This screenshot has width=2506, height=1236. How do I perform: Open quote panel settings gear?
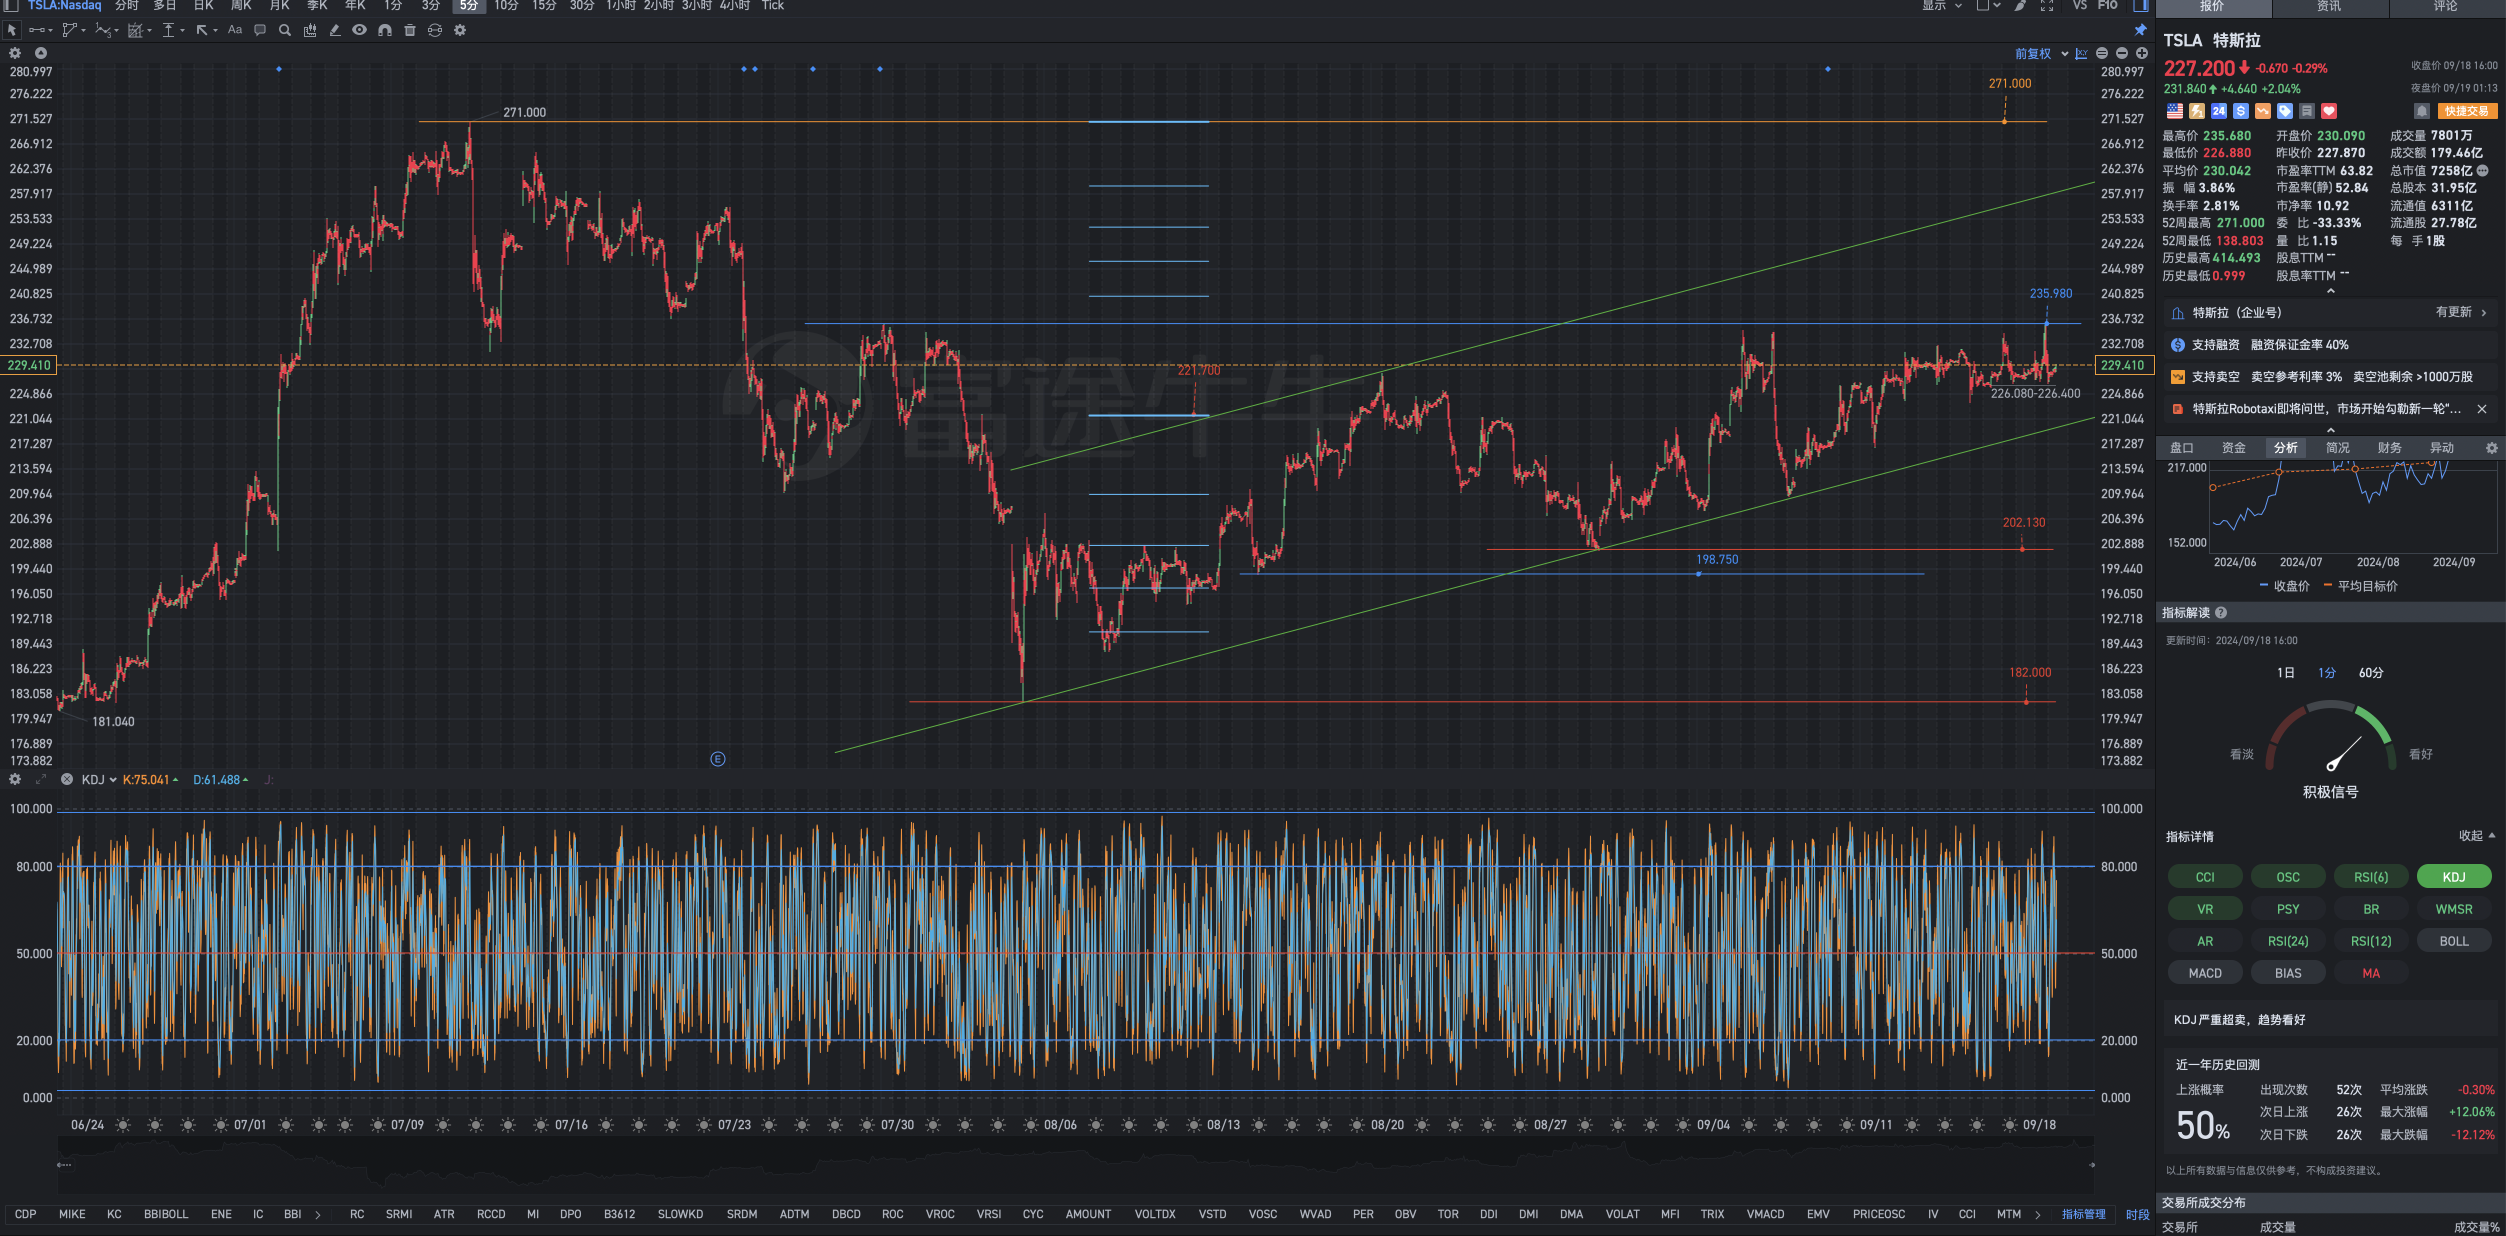click(x=2492, y=448)
